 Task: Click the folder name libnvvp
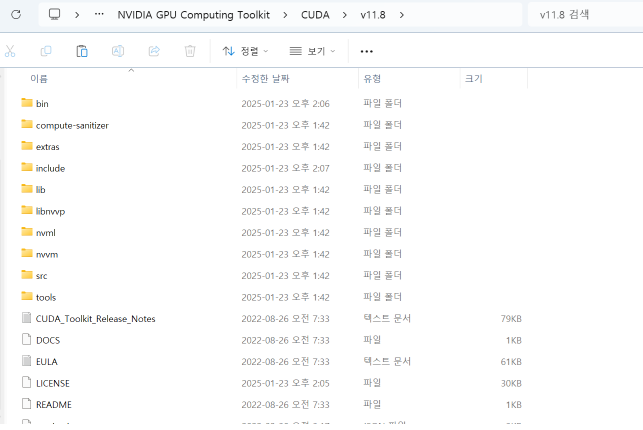point(50,212)
